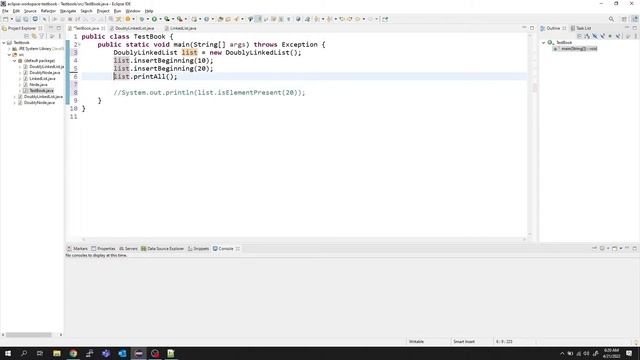The height and width of the screenshot is (360, 640).
Task: Click Collapse All in Outline toolbar
Action: click(x=580, y=36)
